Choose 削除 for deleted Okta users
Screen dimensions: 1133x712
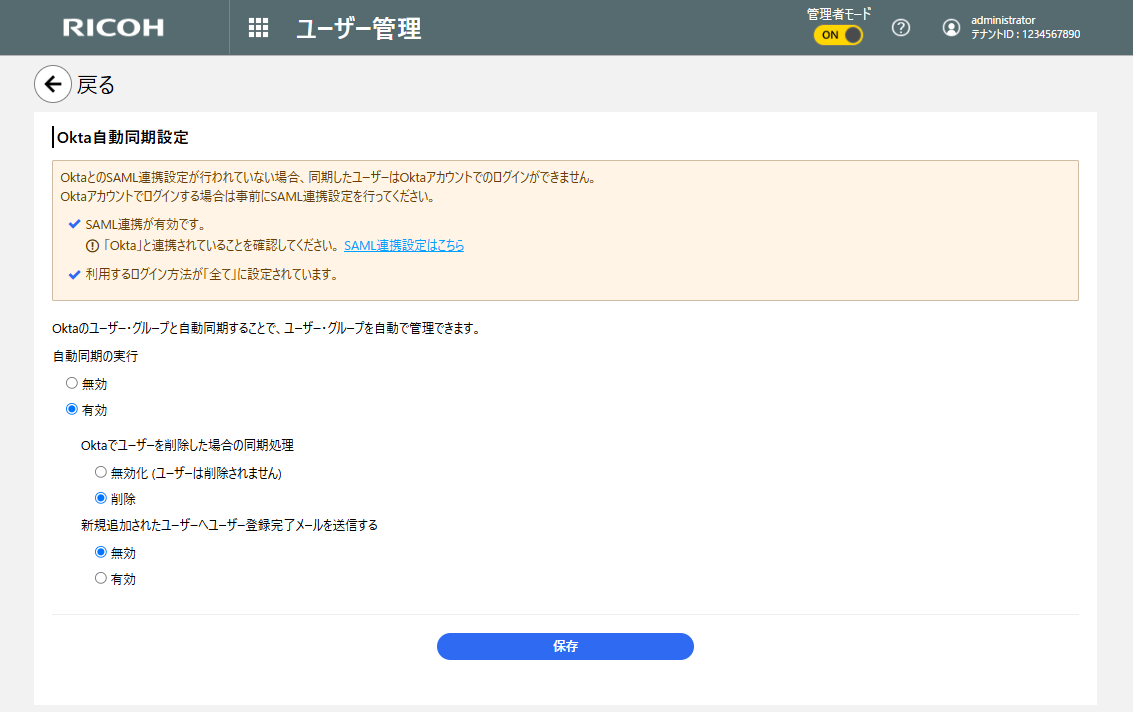click(100, 498)
